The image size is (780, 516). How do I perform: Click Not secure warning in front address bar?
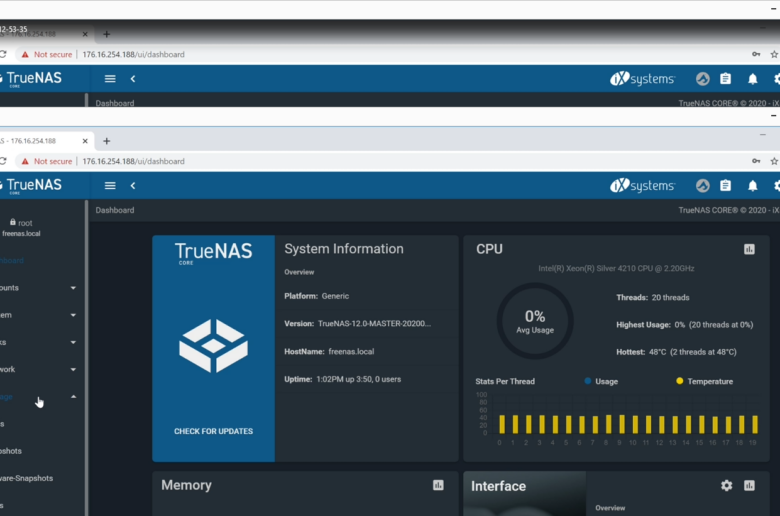(x=47, y=161)
